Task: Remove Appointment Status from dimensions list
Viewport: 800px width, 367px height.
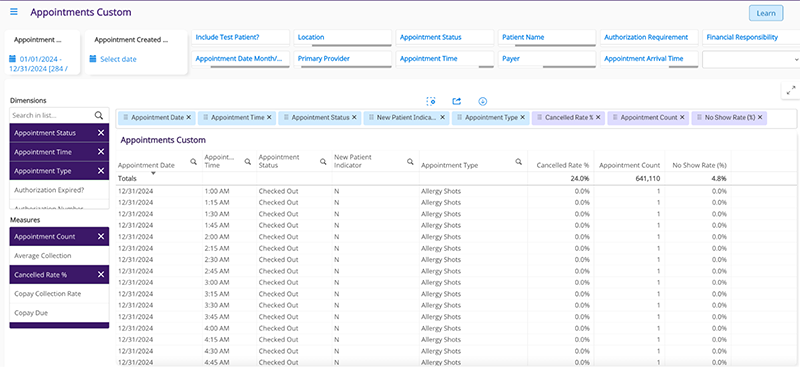Action: point(101,133)
